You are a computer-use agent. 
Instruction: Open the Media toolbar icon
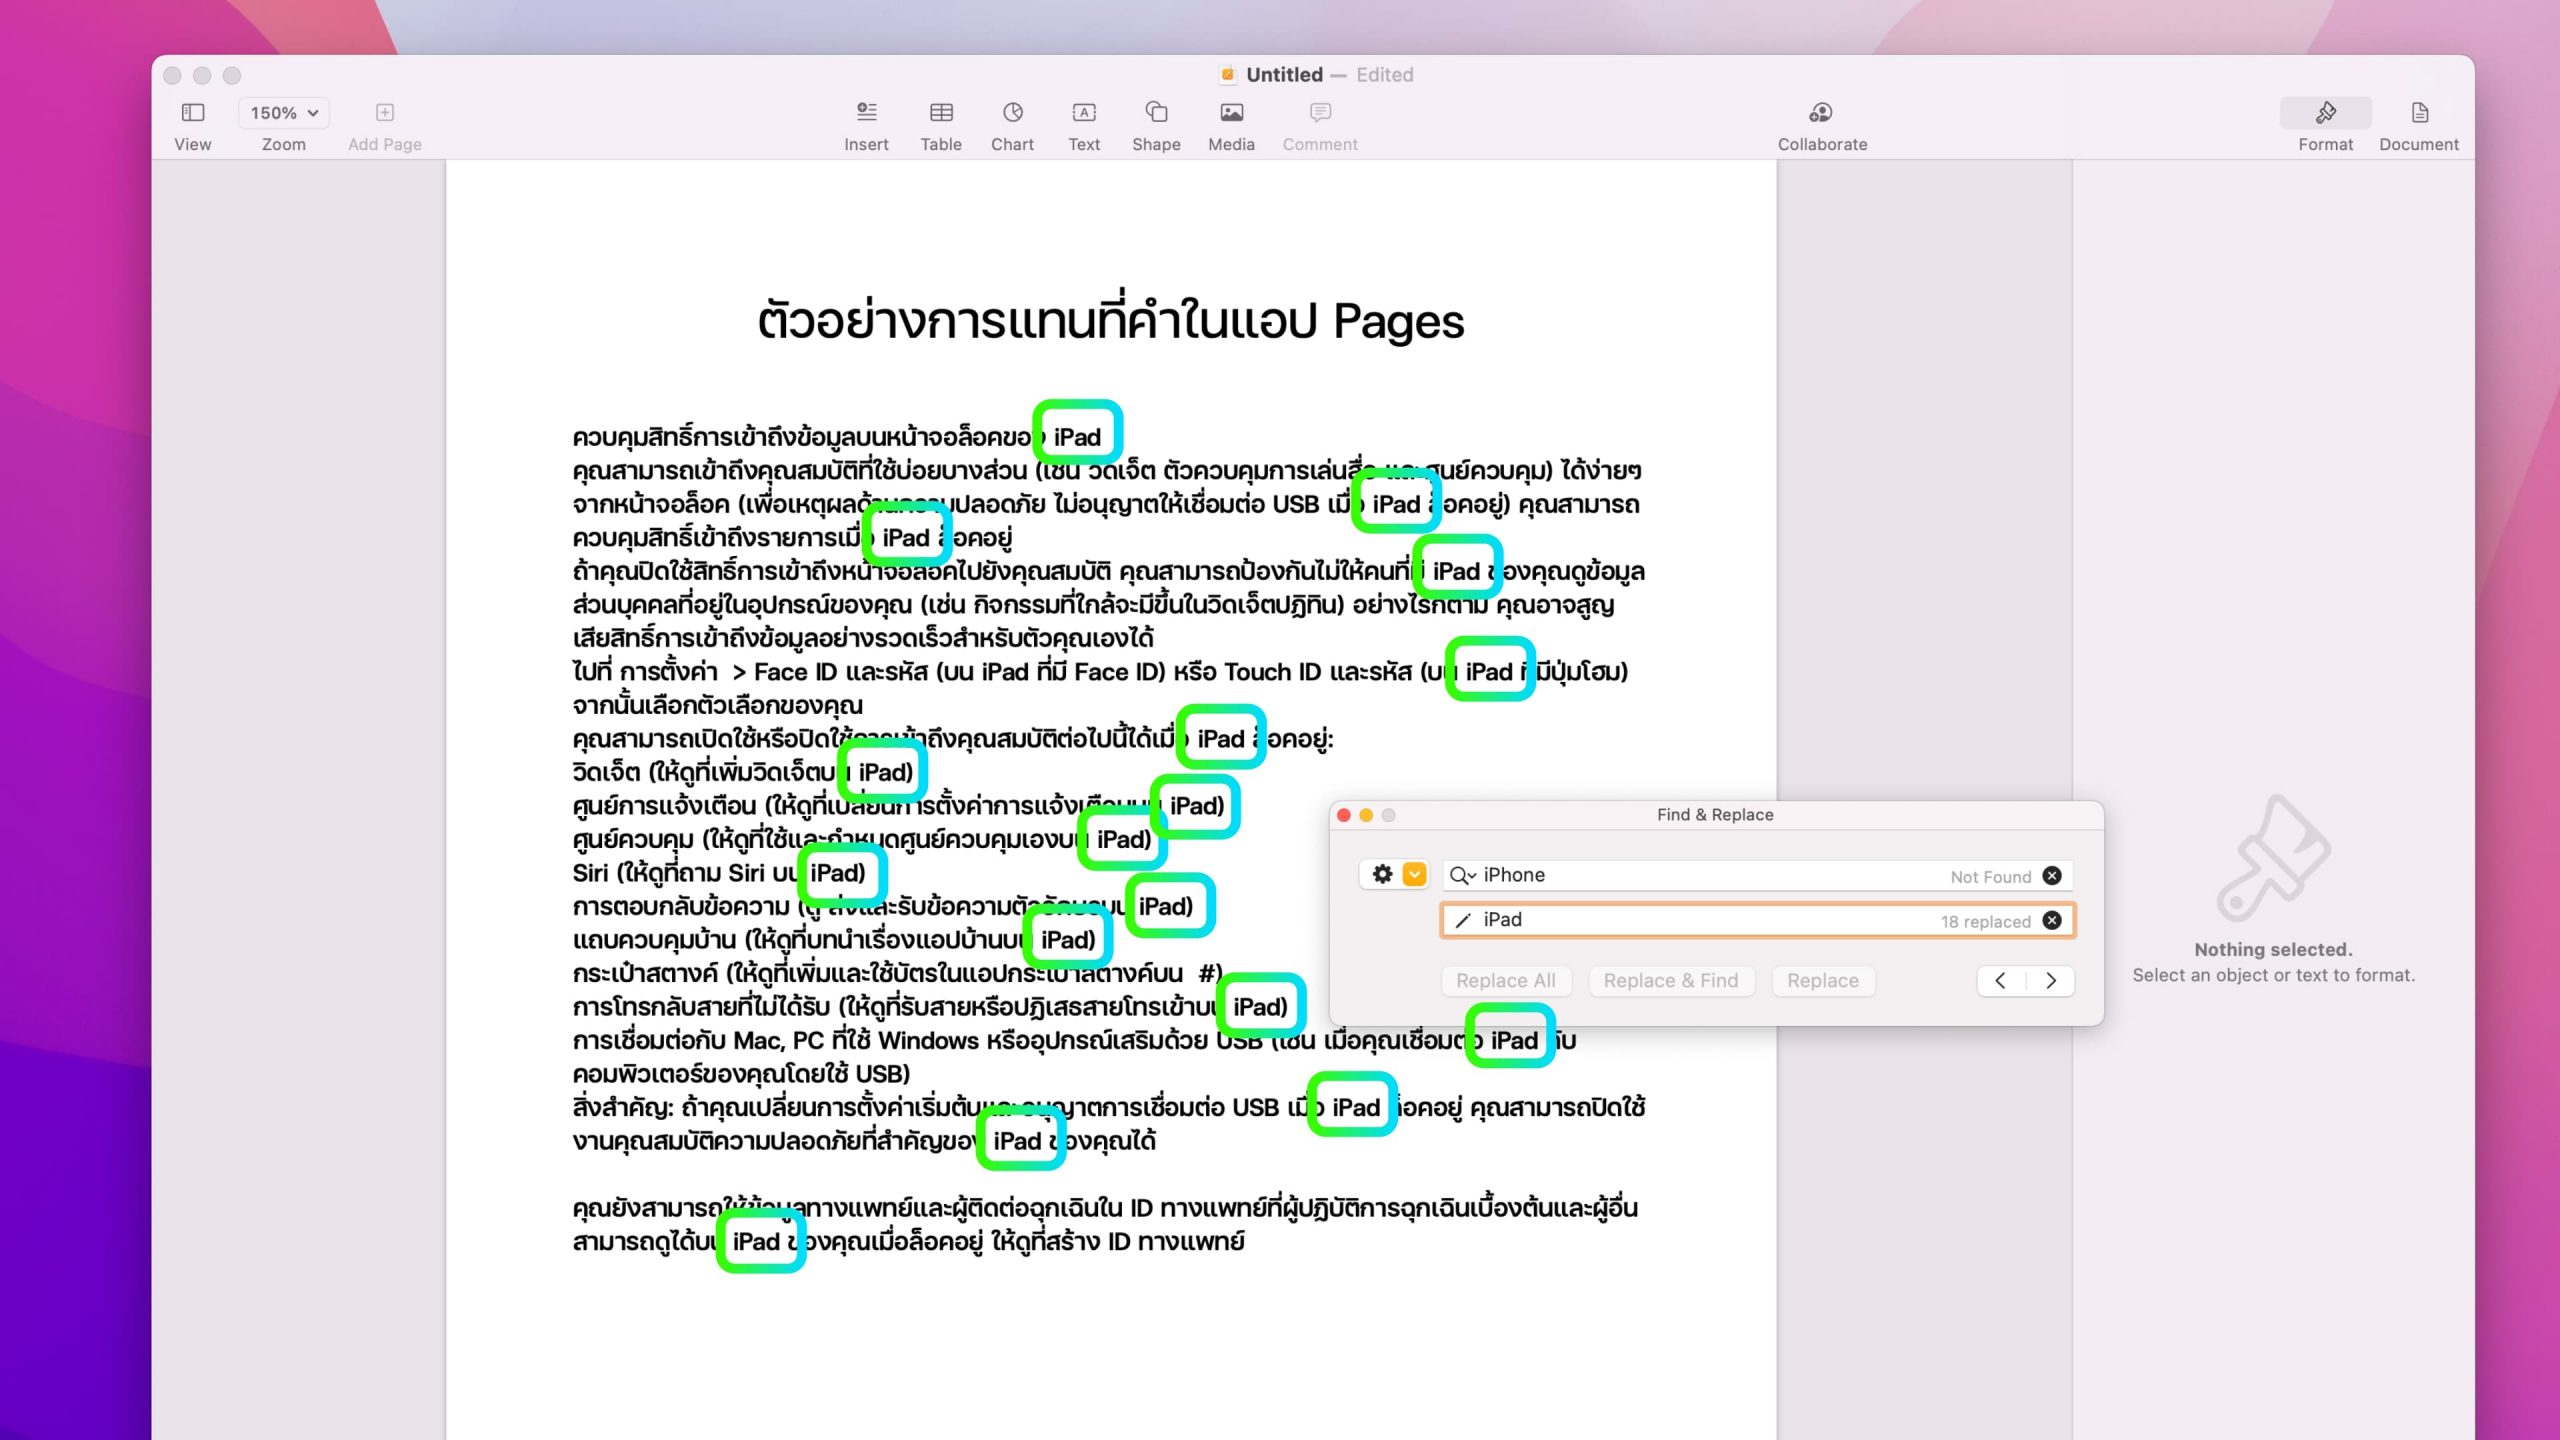pyautogui.click(x=1231, y=113)
